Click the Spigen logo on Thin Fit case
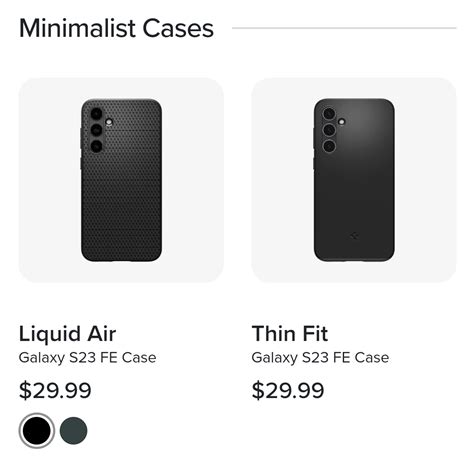 354,236
